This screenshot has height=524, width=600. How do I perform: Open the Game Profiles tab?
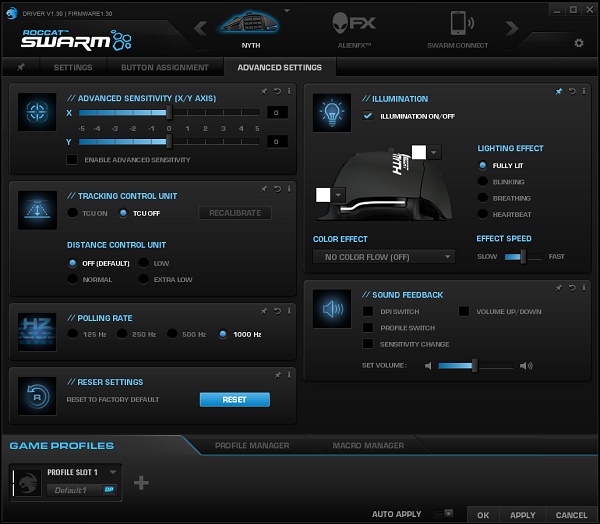62,446
